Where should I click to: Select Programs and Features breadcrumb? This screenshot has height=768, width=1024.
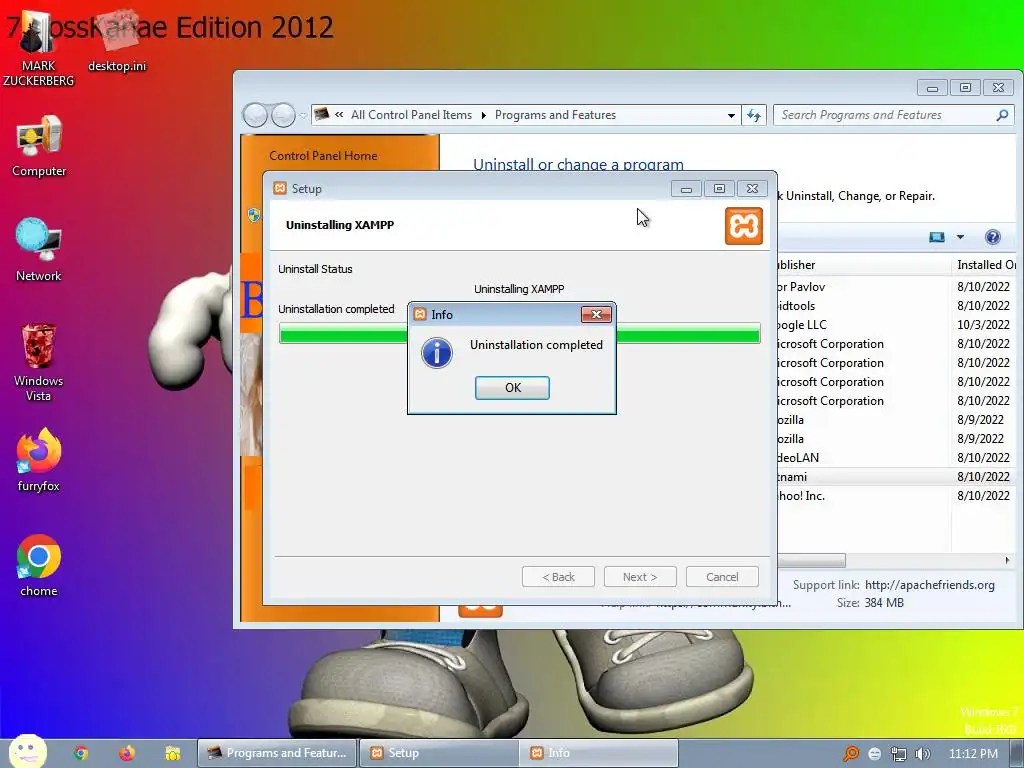pyautogui.click(x=555, y=115)
